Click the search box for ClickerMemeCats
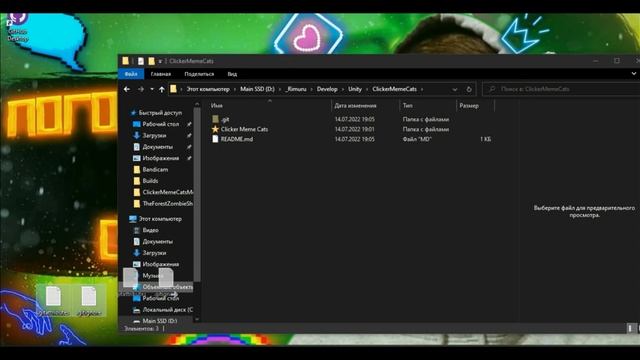This screenshot has height=360, width=640. 561,89
